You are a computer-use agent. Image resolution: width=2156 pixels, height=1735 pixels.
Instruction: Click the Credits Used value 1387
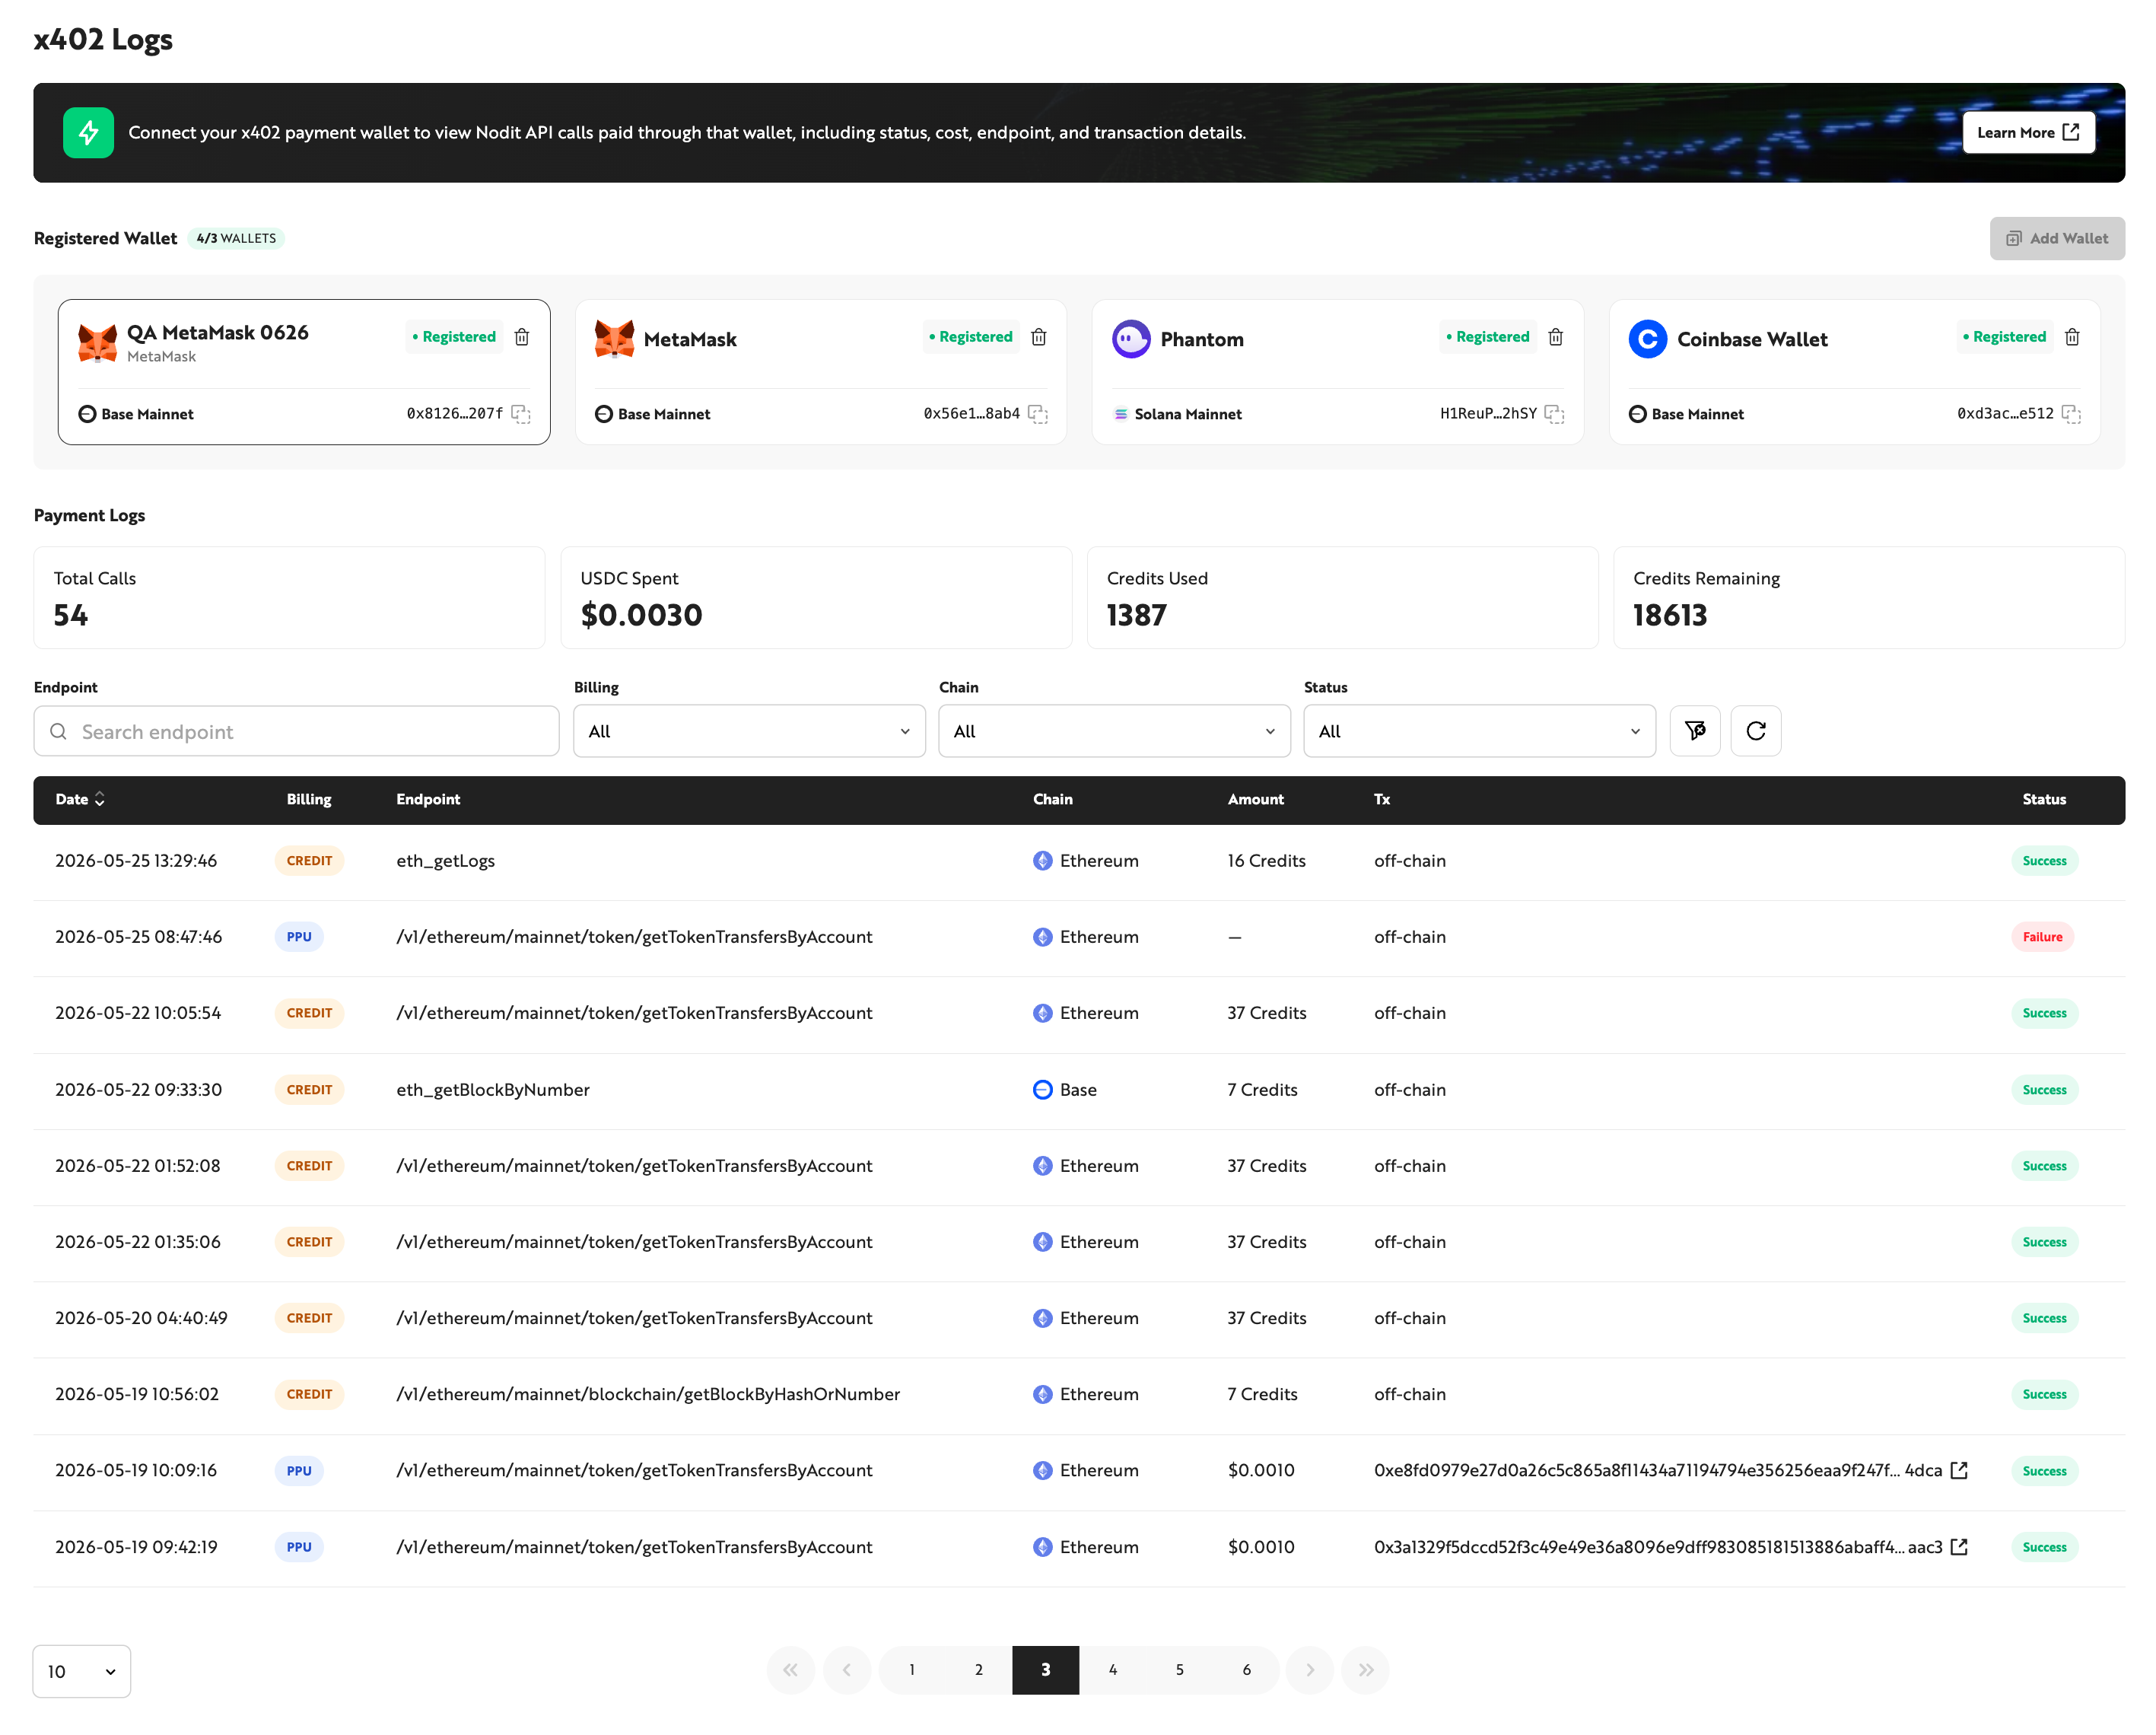coord(1137,615)
